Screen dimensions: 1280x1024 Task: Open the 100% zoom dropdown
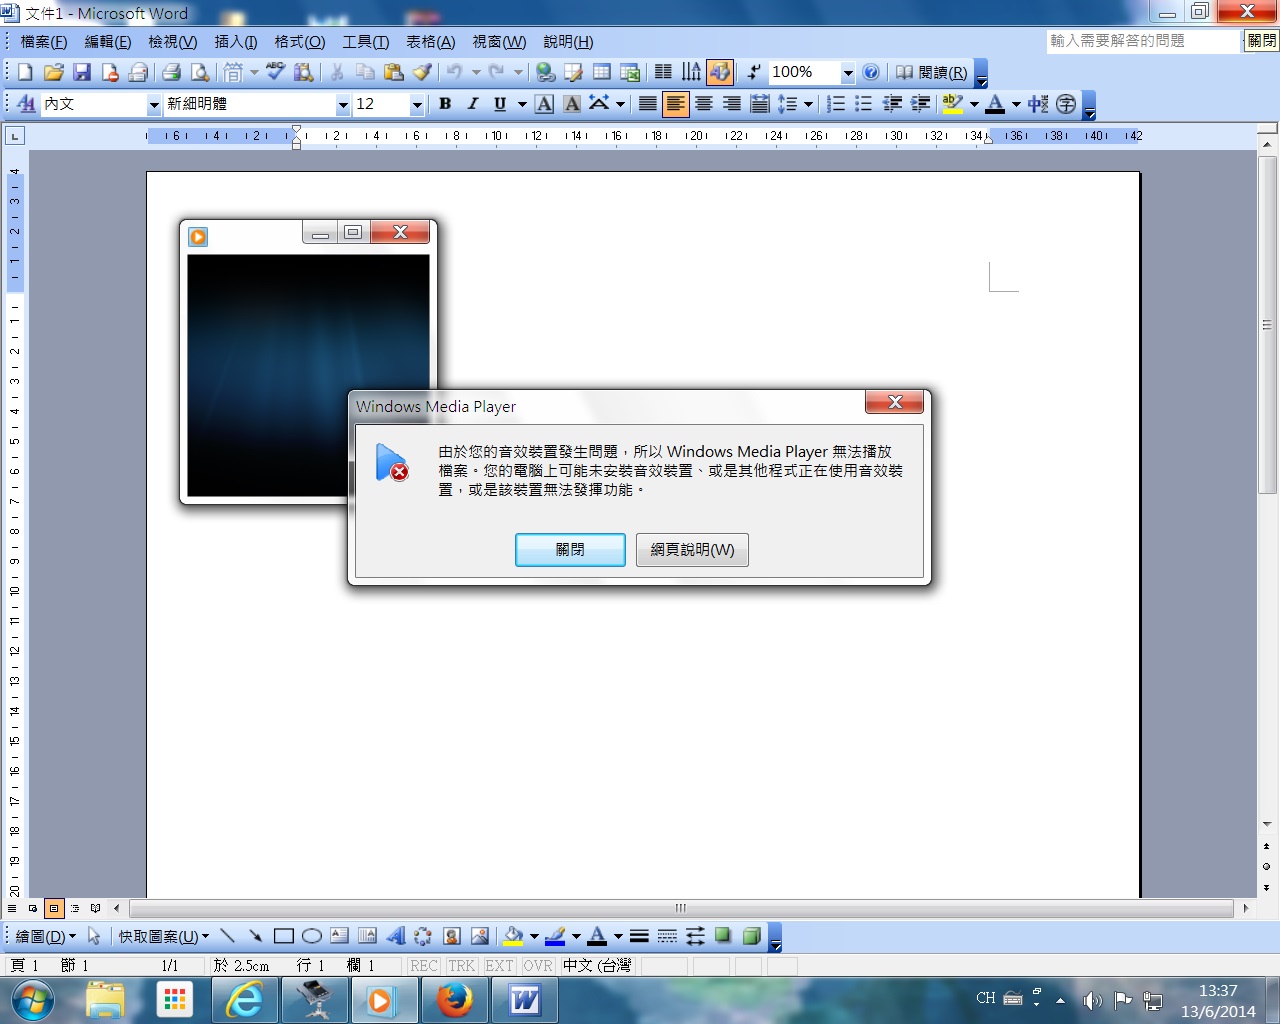[x=848, y=73]
